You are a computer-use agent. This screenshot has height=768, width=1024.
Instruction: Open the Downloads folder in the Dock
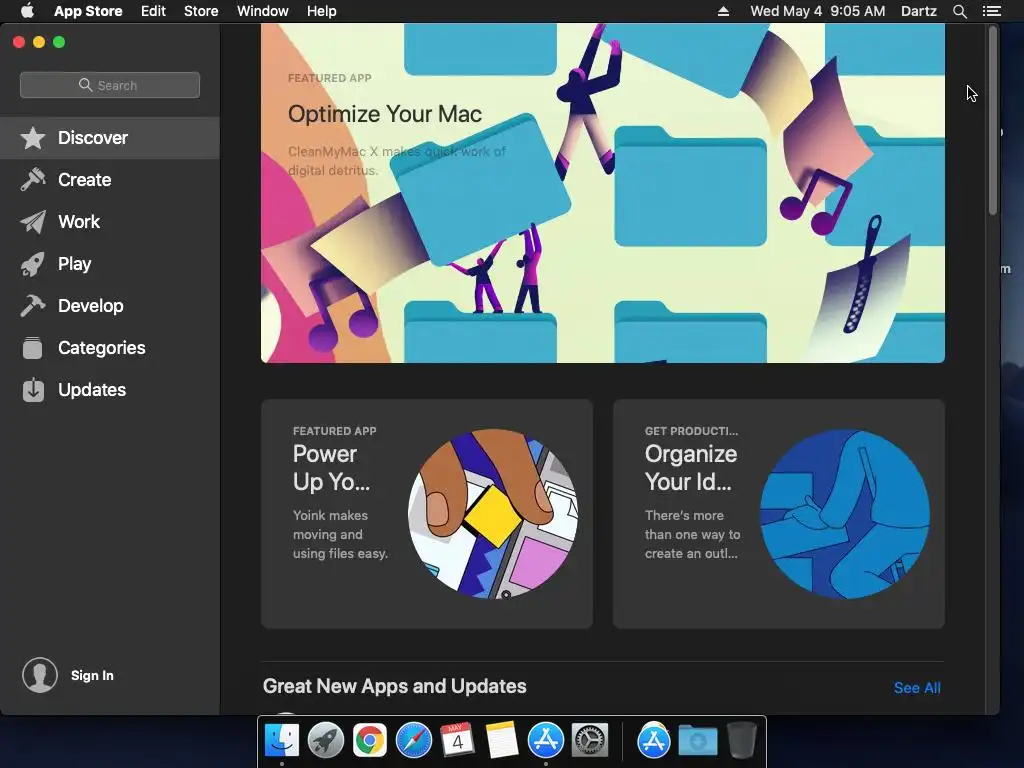click(x=697, y=741)
